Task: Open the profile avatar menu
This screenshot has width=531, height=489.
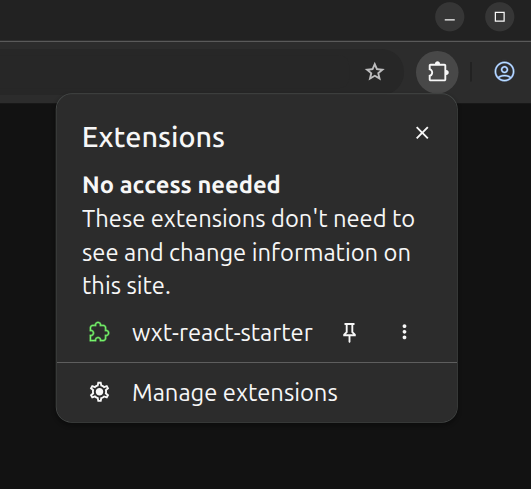Action: point(504,72)
